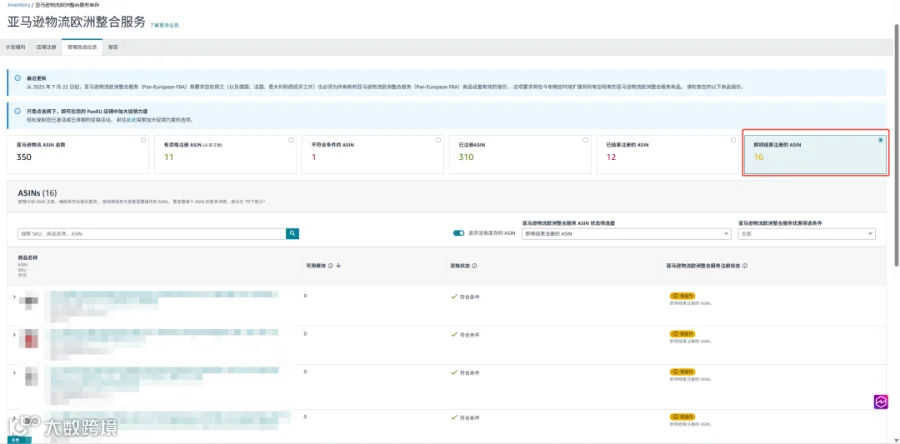Click the inline link in the PanEU promotion banner
This screenshot has height=444, width=900.
pos(129,120)
